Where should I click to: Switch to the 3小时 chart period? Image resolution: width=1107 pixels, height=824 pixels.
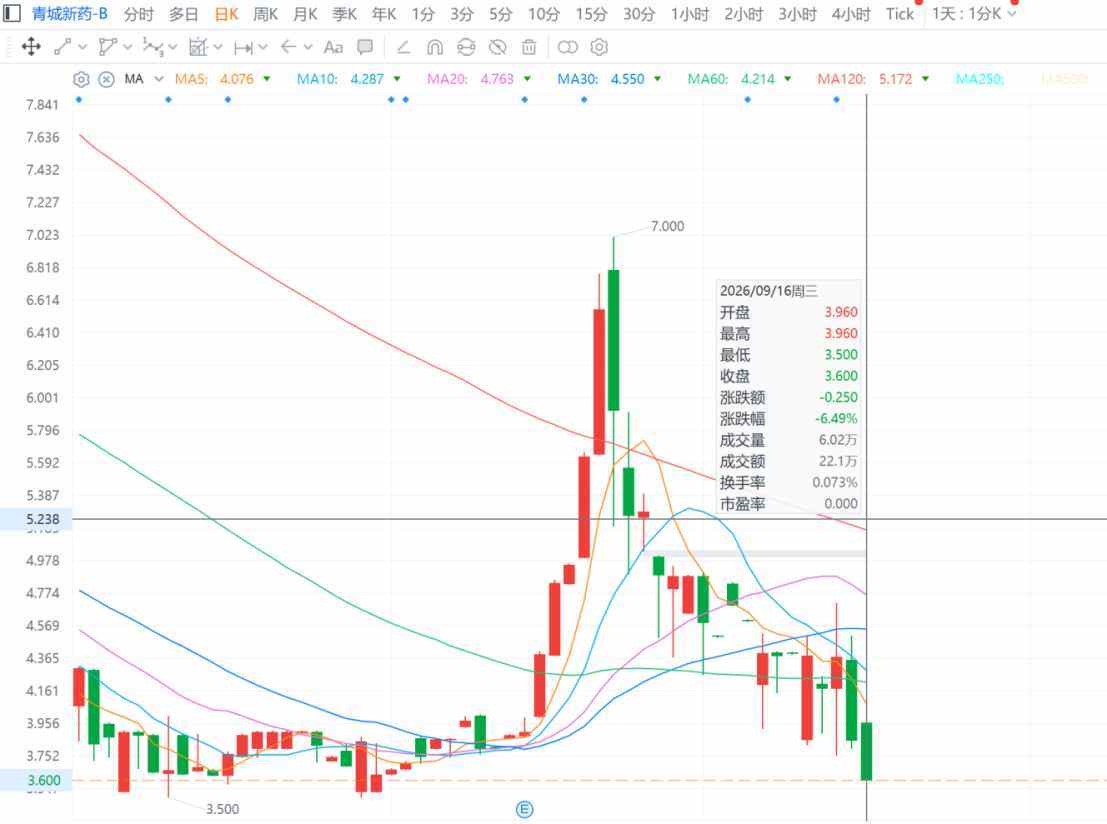tap(797, 14)
